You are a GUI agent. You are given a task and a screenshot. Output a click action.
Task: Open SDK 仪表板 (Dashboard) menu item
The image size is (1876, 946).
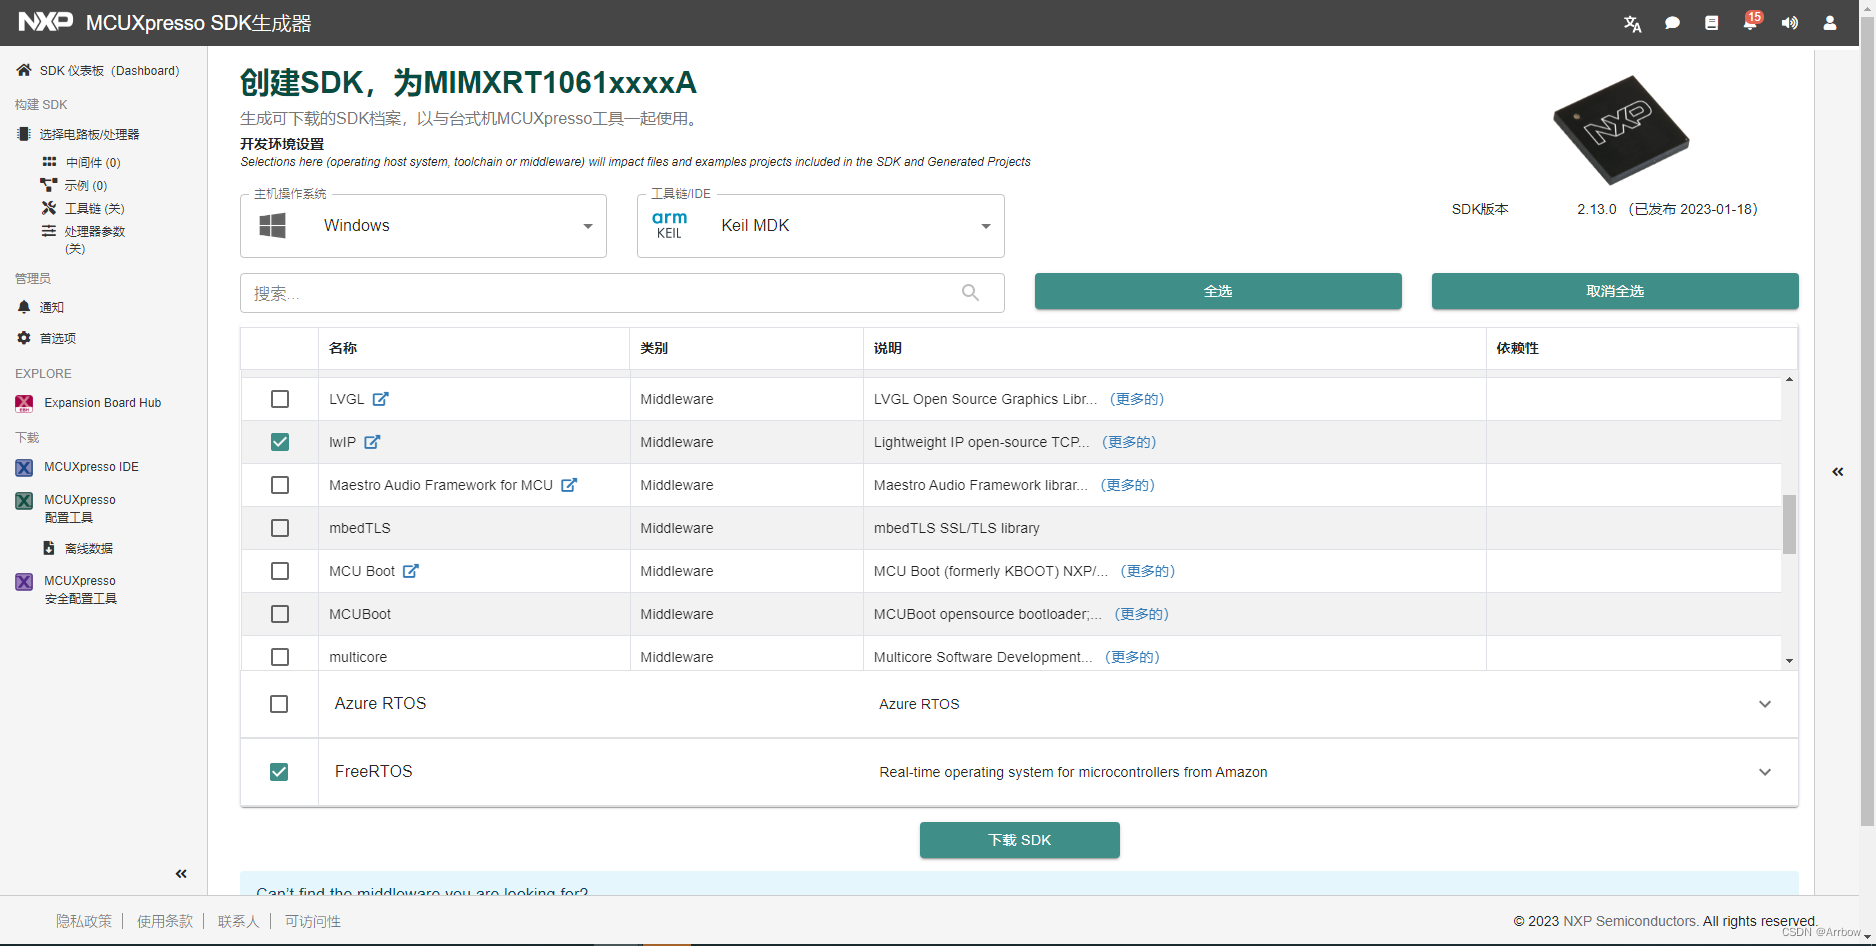(98, 70)
